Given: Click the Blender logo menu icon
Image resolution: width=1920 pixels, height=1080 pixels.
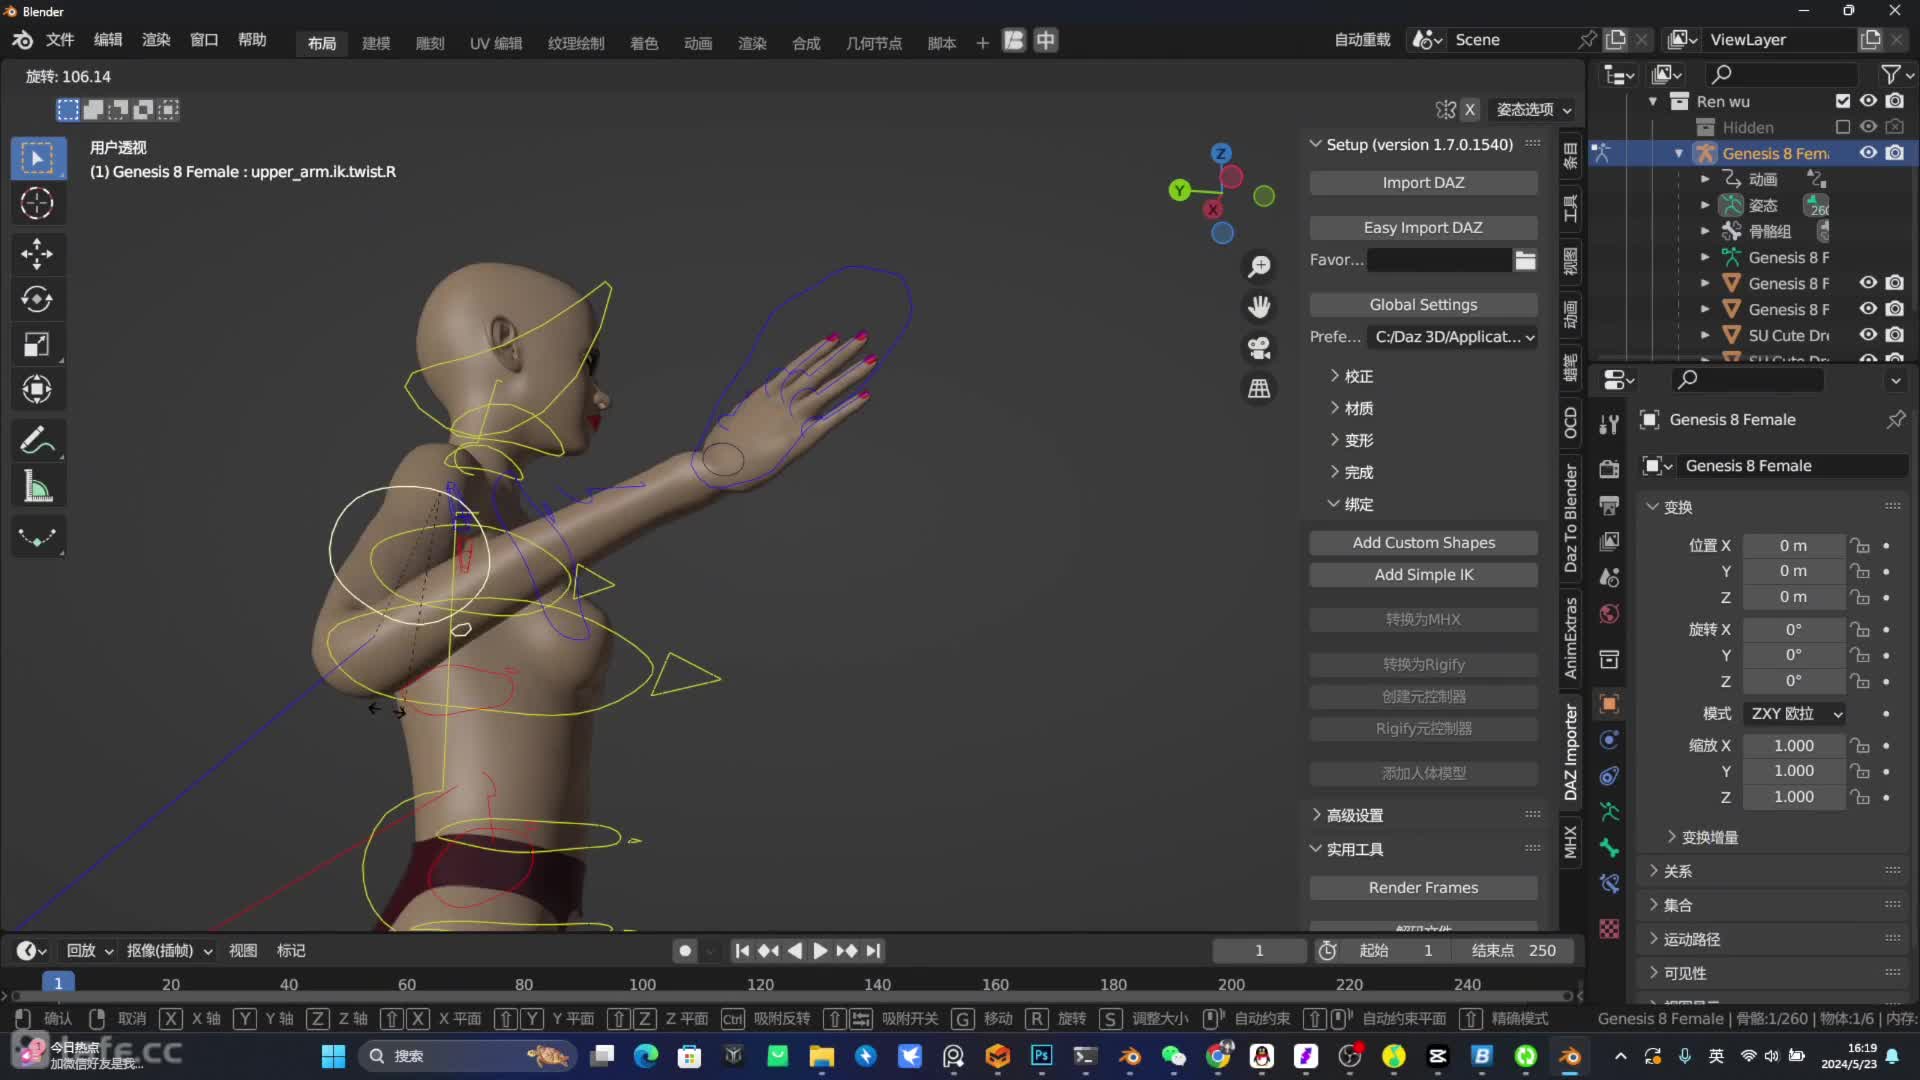Looking at the screenshot, I should [x=22, y=40].
